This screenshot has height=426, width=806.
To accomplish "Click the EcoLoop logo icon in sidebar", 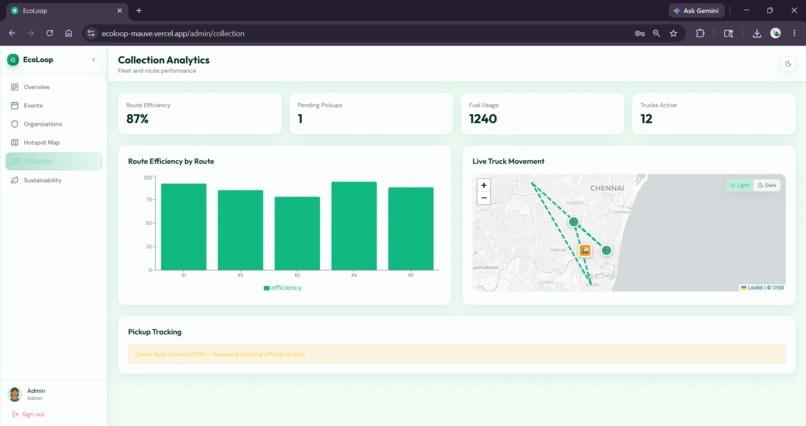I will pyautogui.click(x=13, y=60).
